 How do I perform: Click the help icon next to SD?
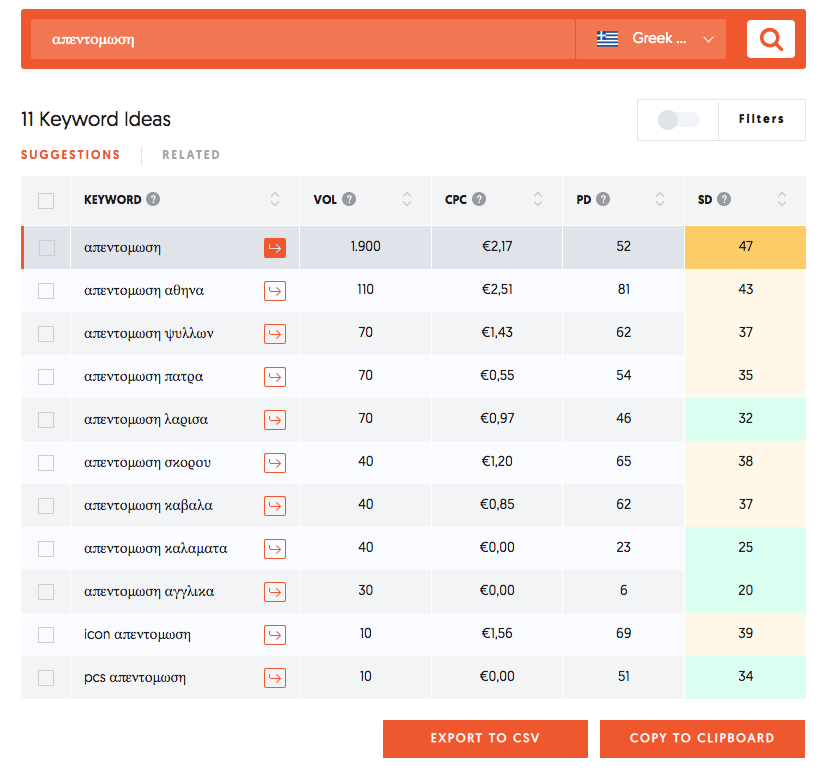pyautogui.click(x=724, y=199)
